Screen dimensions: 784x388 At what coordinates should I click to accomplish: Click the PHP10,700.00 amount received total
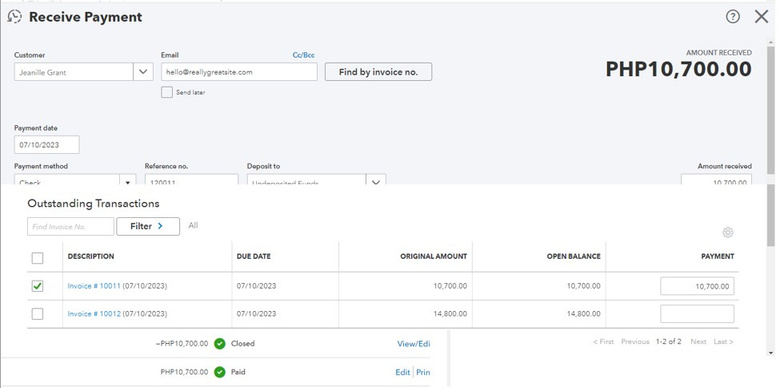click(x=678, y=70)
